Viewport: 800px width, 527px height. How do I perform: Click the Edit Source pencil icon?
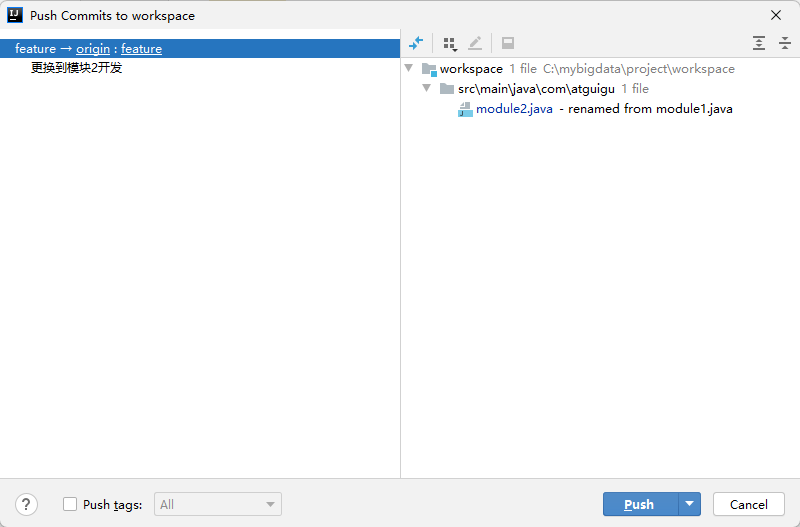[475, 43]
